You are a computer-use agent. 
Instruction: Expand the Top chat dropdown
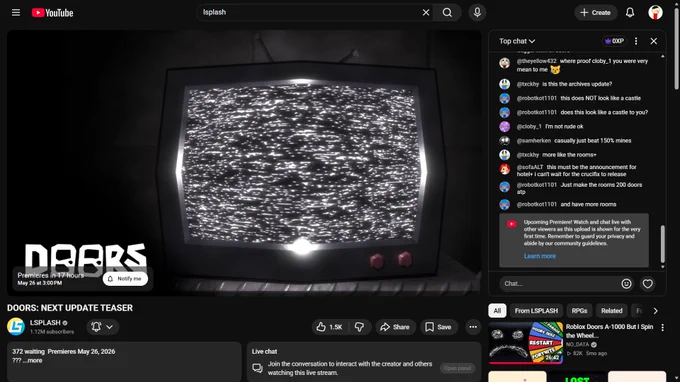point(517,41)
